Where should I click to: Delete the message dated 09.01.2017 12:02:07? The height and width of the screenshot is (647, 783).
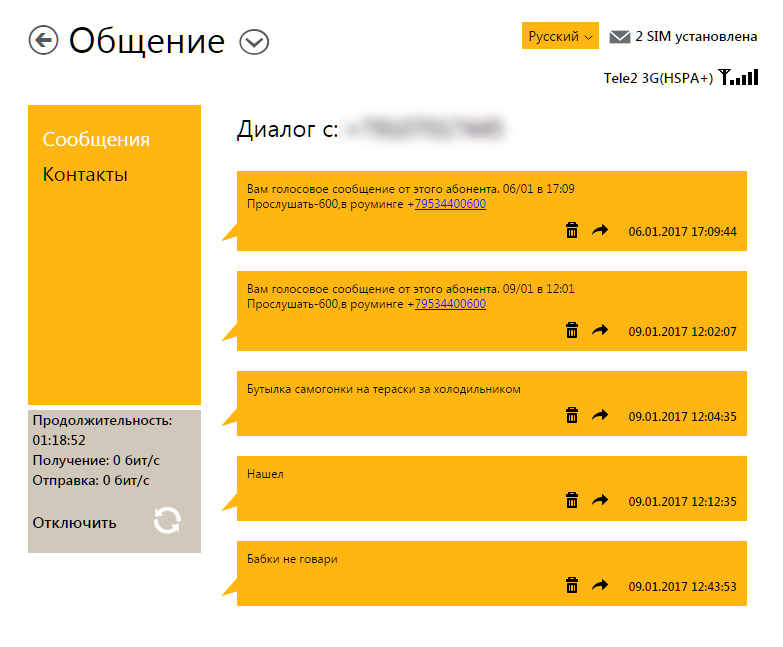coord(572,330)
